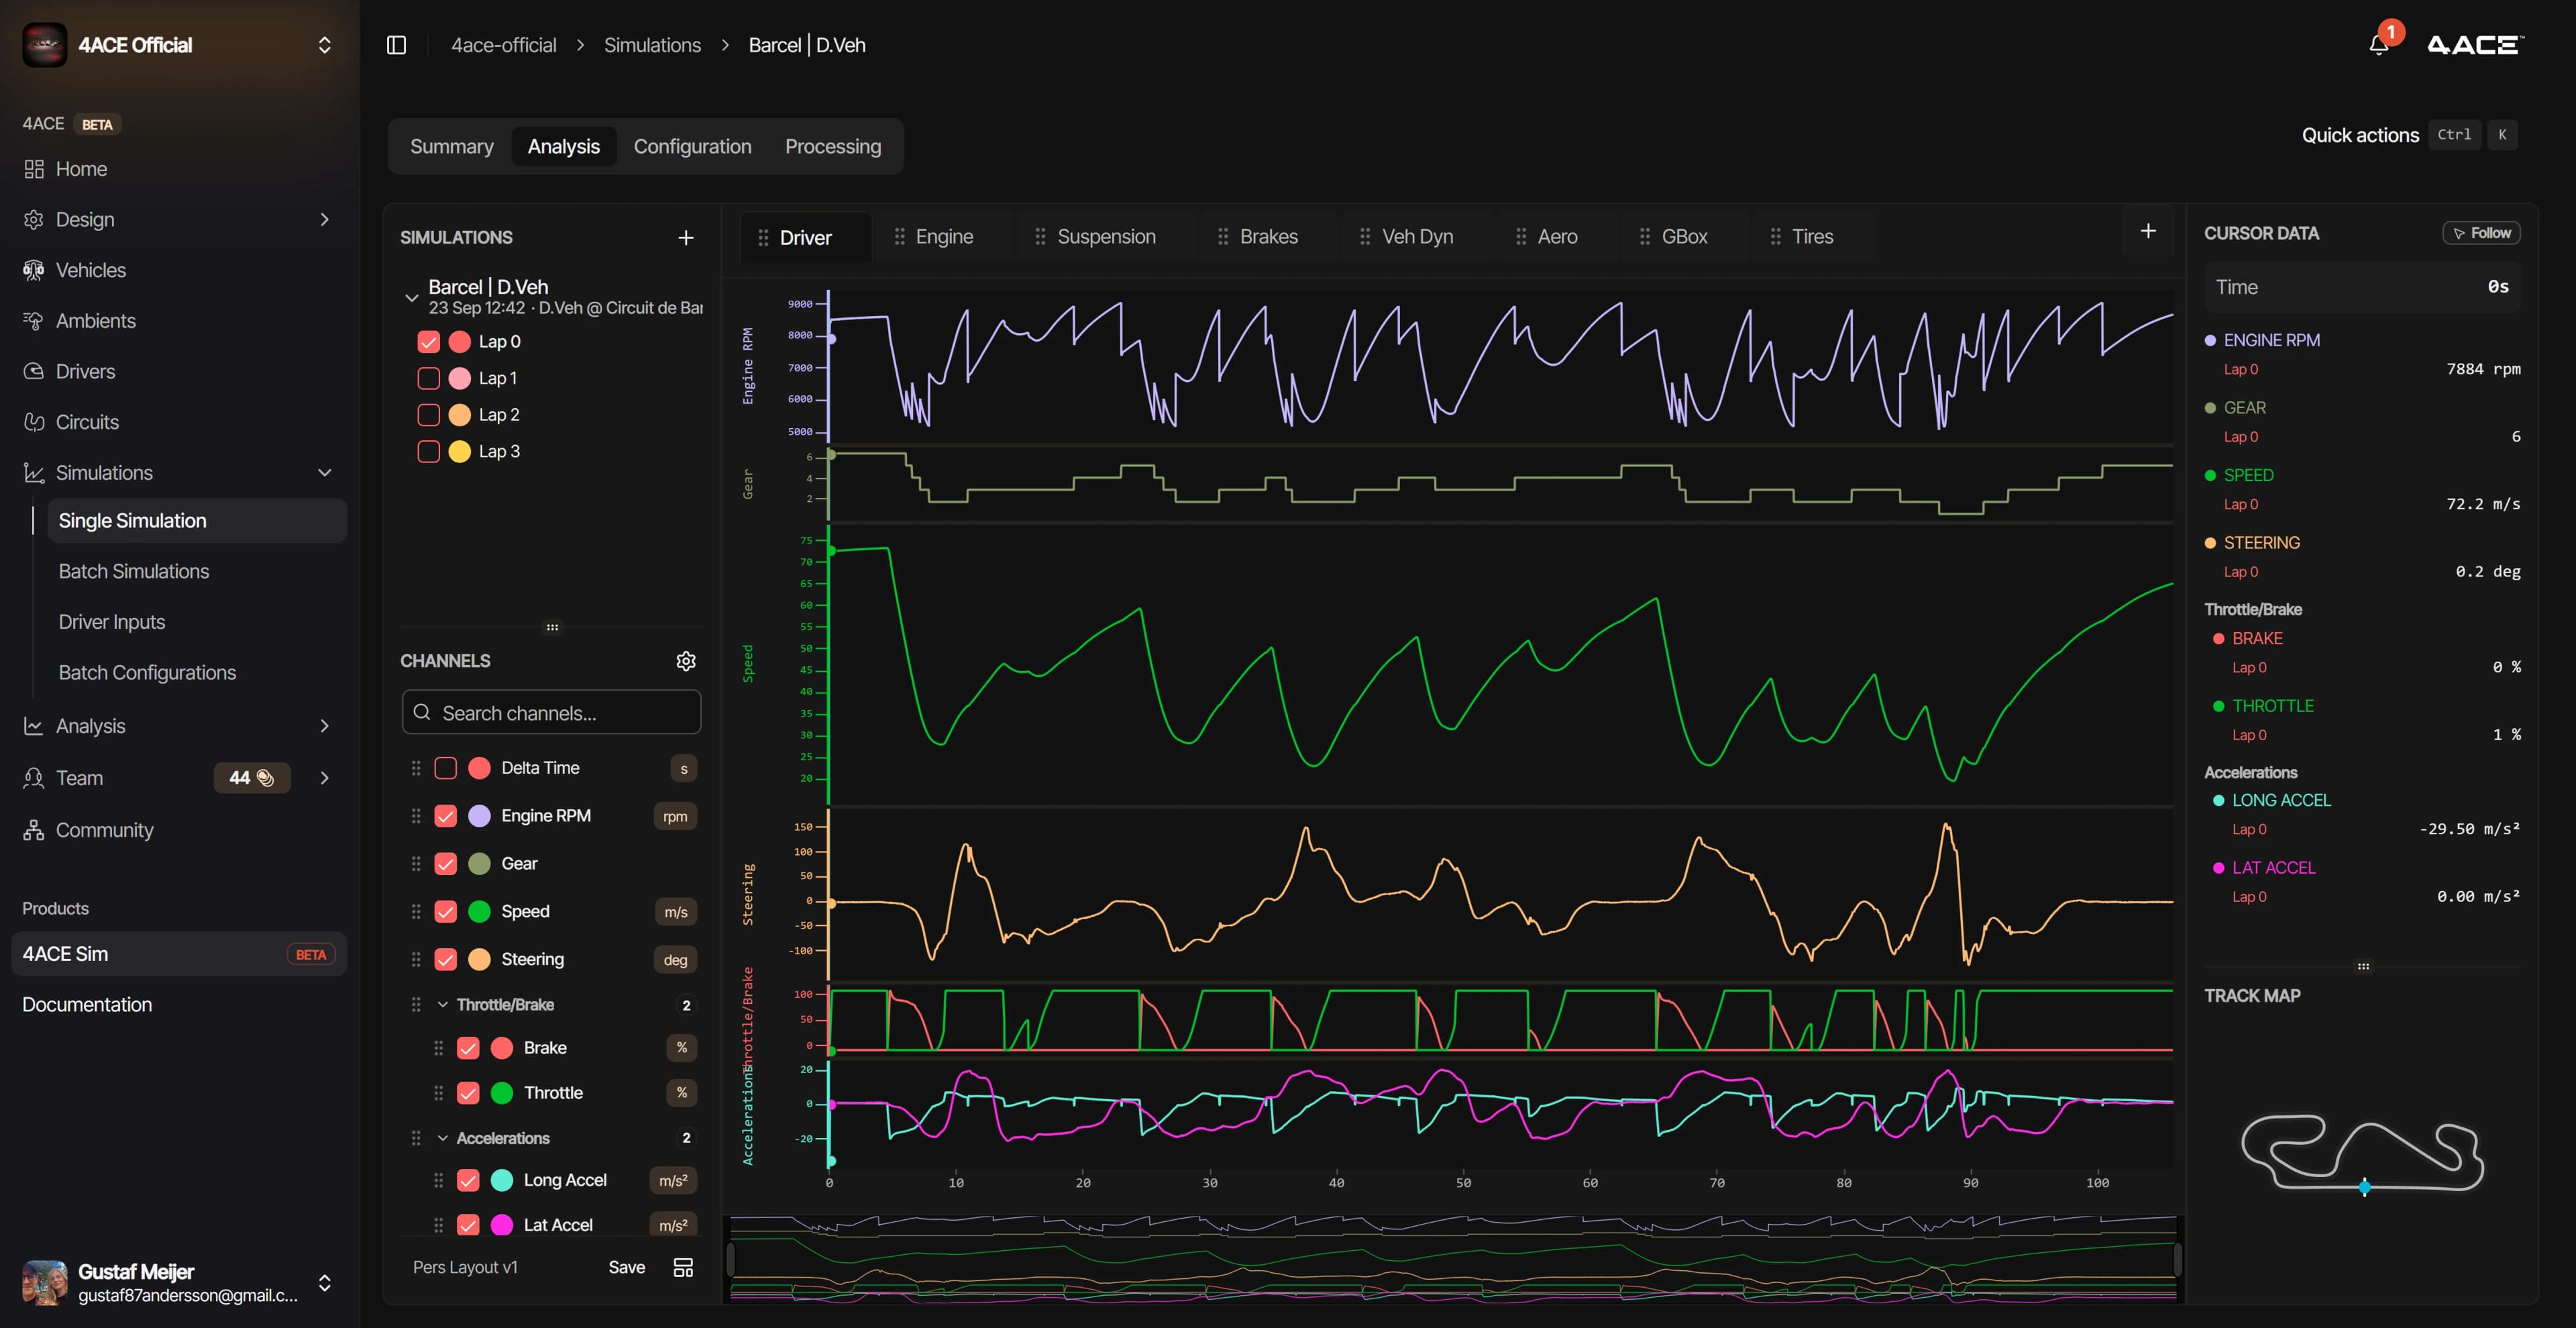Click the overview minimap timeline strip
2576x1328 pixels.
(1453, 1259)
